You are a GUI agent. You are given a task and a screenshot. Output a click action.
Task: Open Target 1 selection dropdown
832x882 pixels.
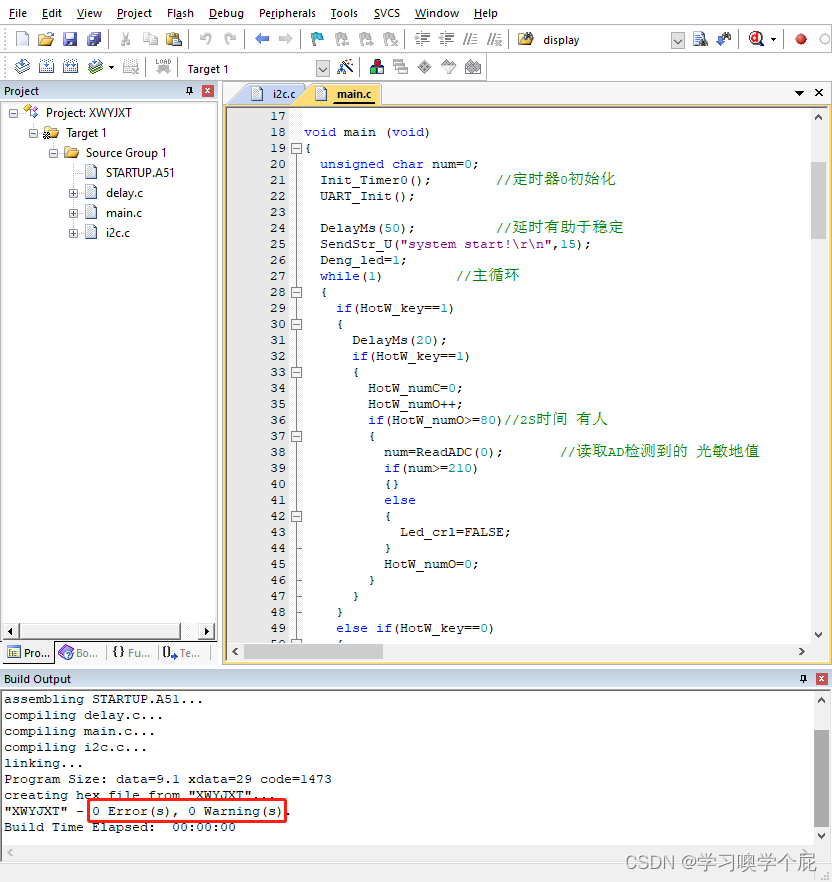pyautogui.click(x=322, y=69)
